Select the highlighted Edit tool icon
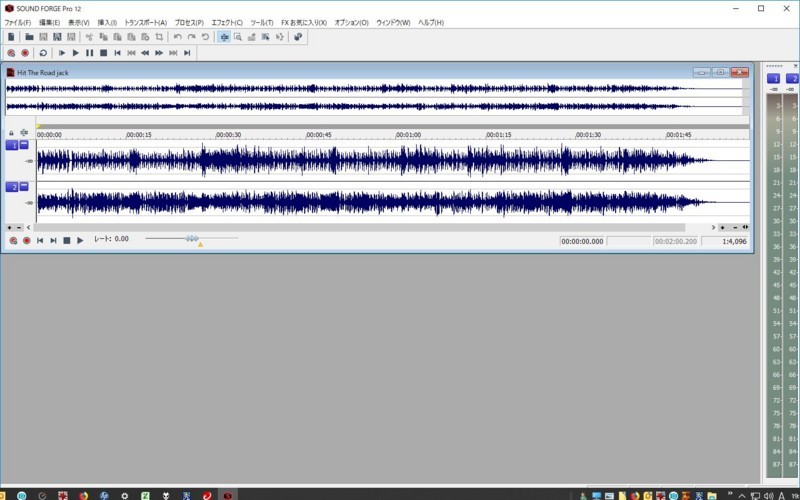Image resolution: width=800 pixels, height=500 pixels. (224, 37)
